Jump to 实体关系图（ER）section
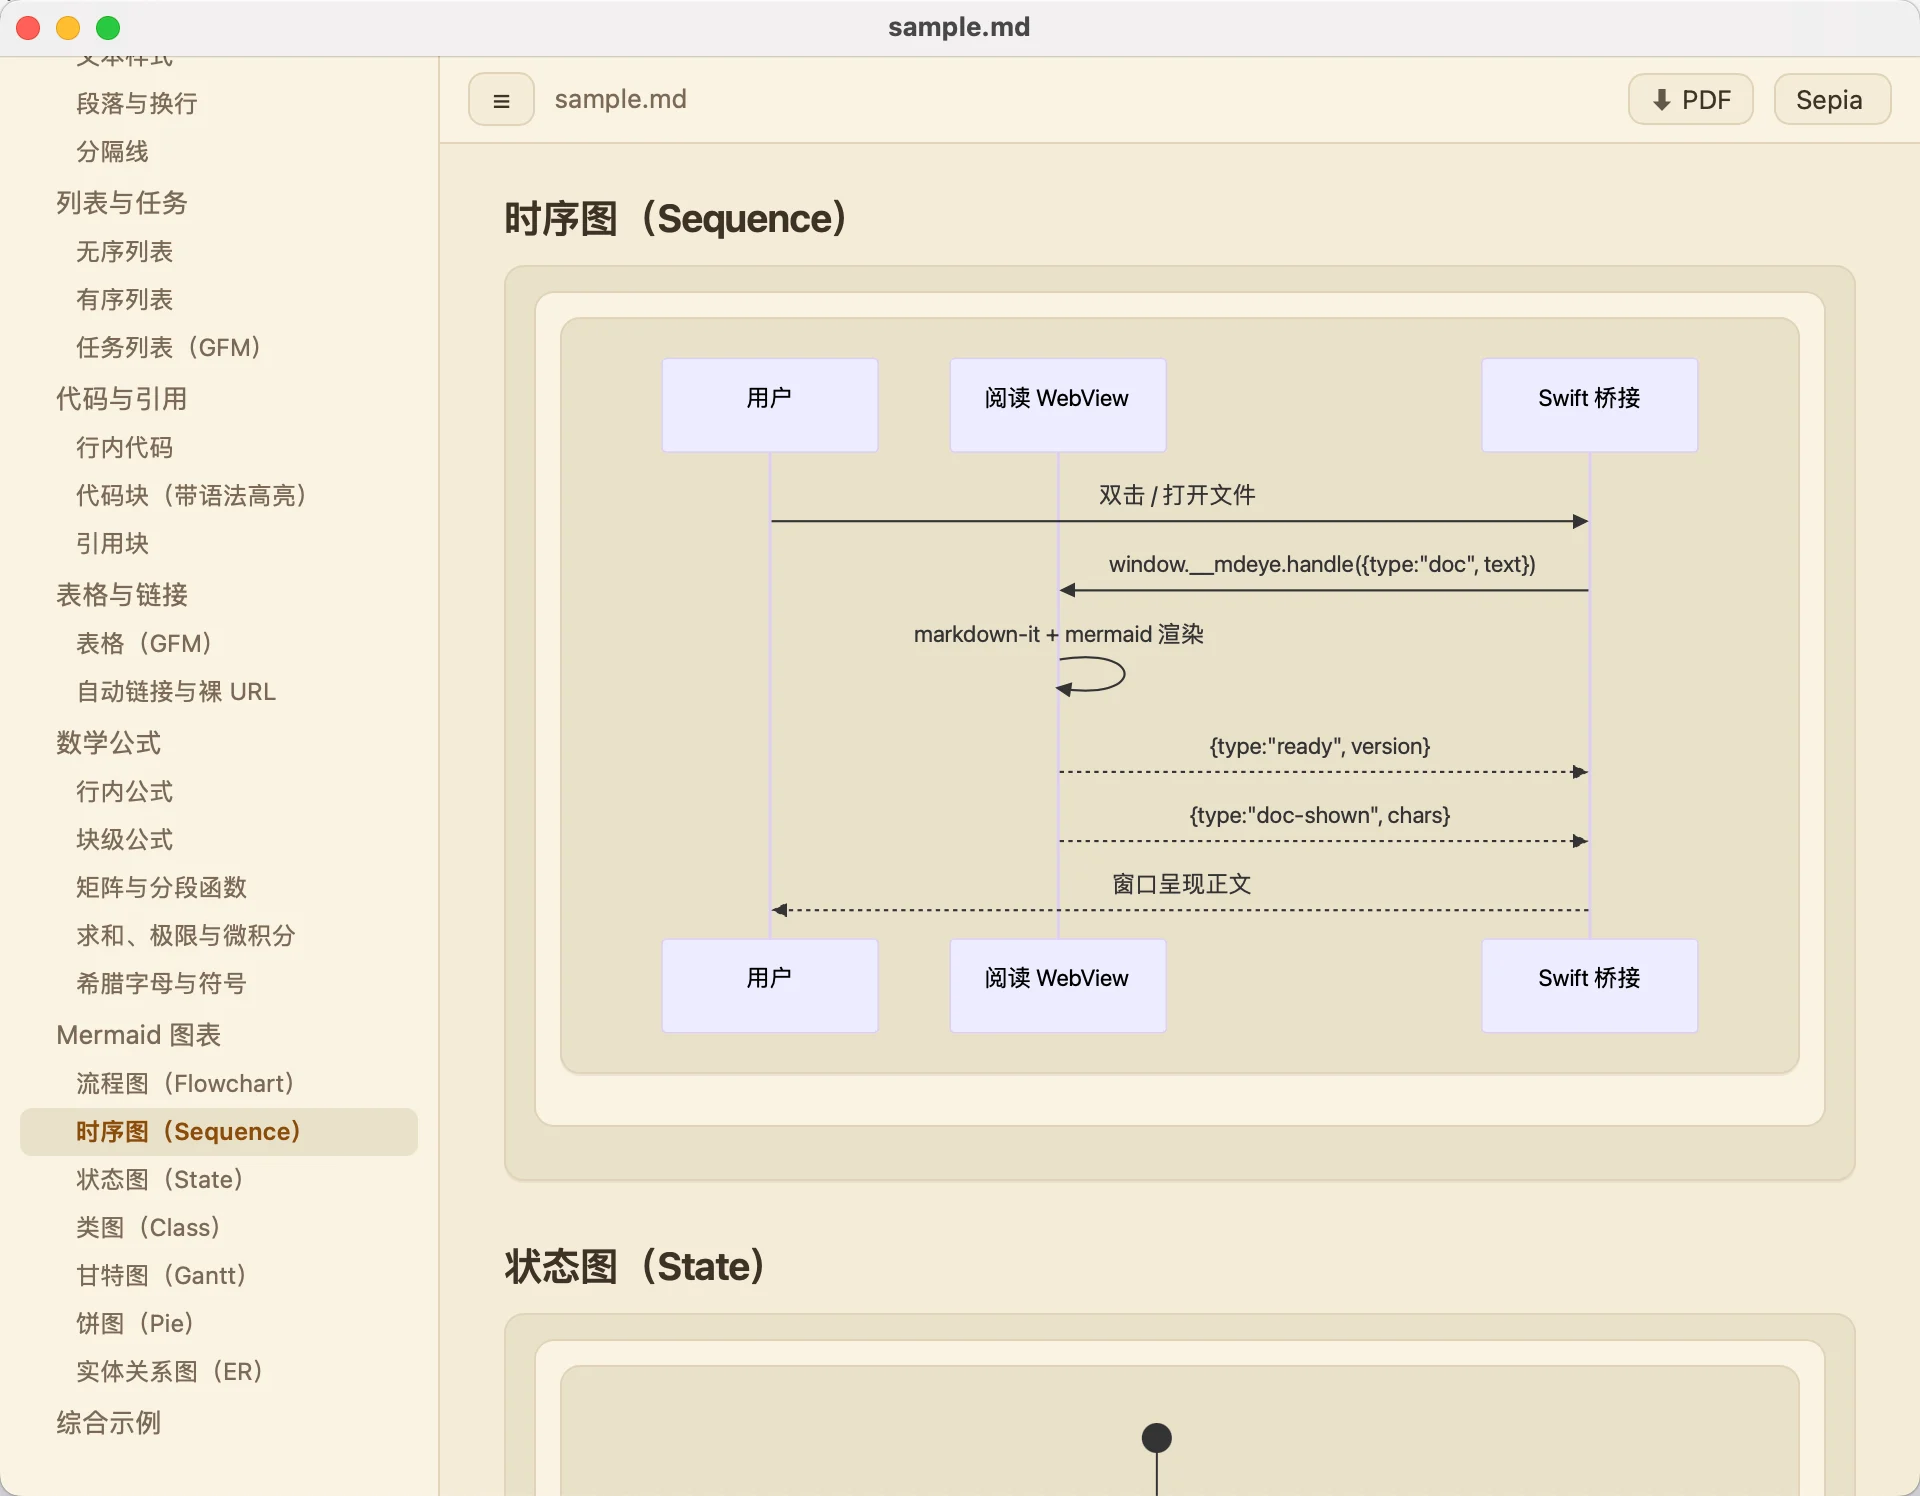1920x1496 pixels. 169,1372
